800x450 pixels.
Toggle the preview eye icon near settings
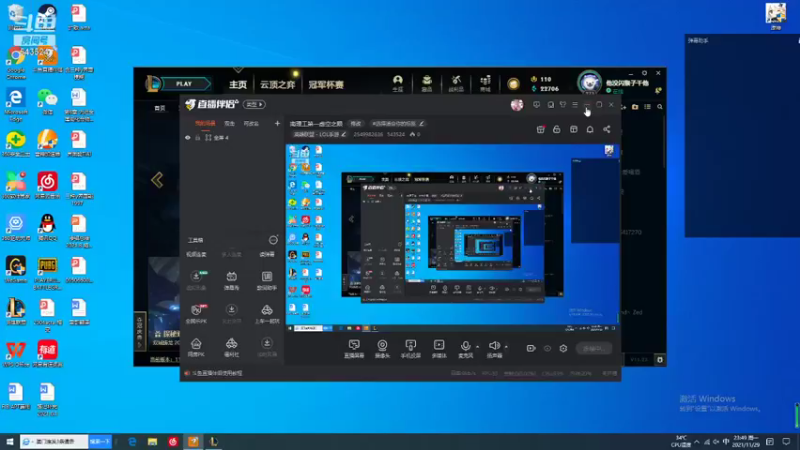[x=547, y=348]
